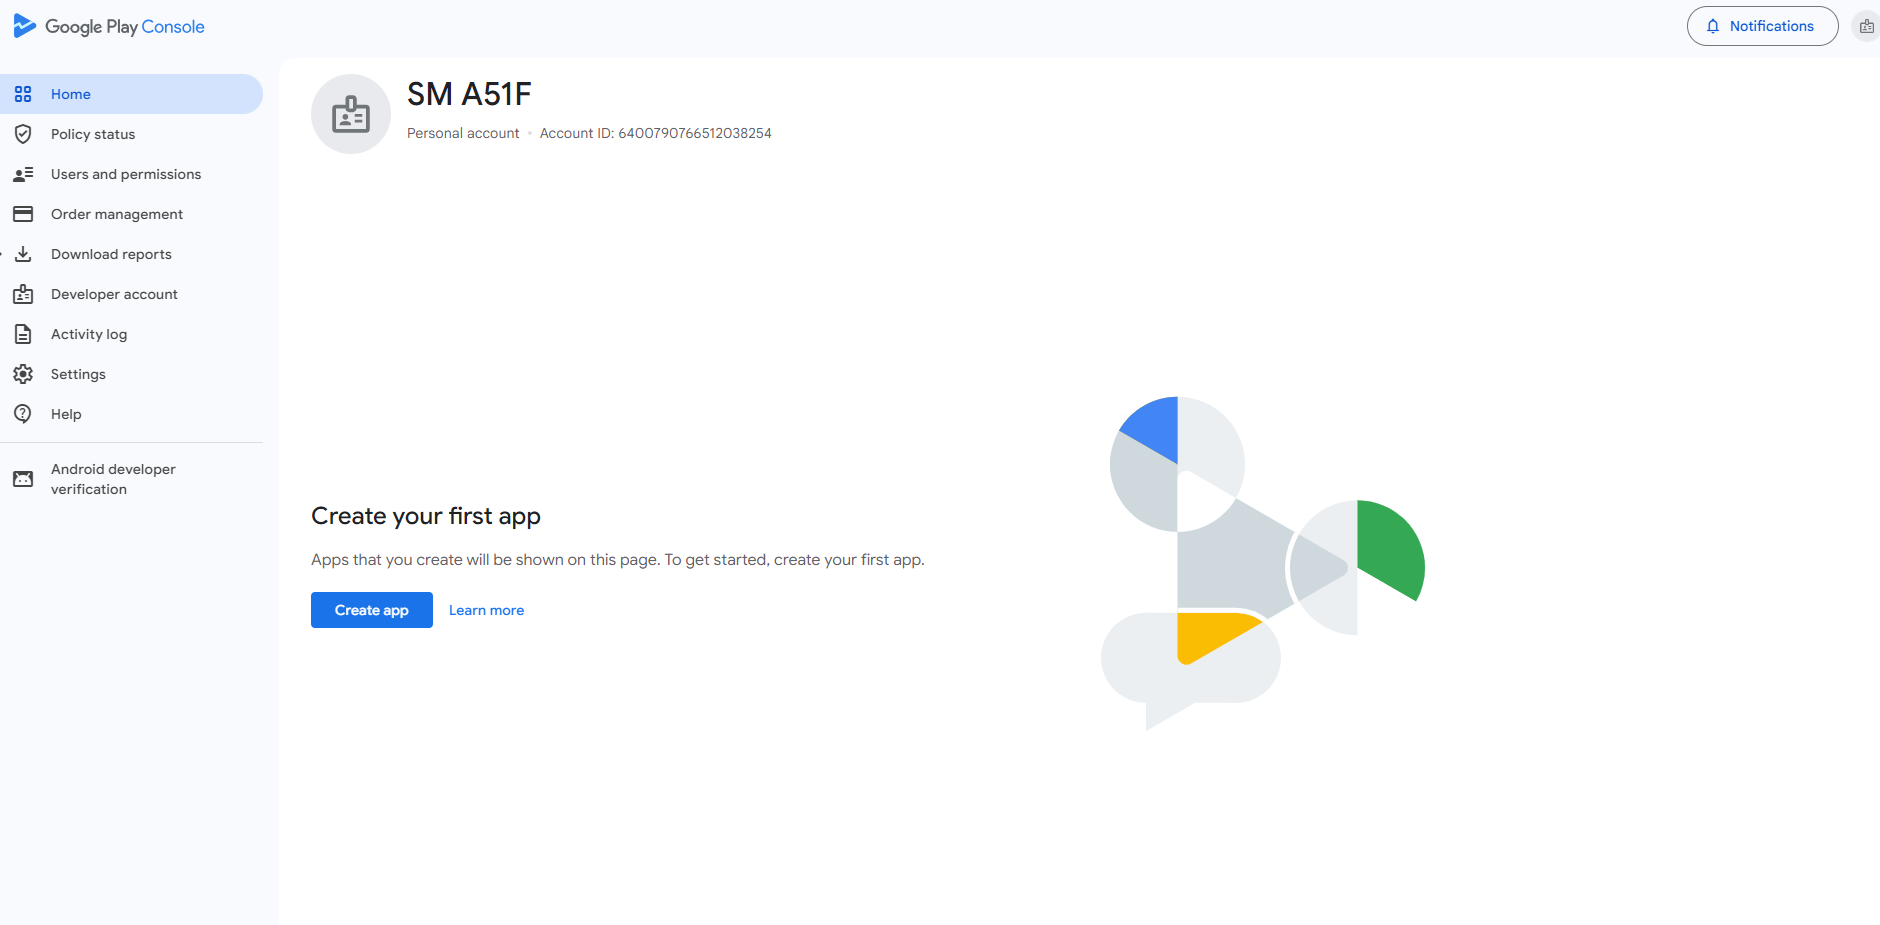Open Policy status page
1880x925 pixels.
tap(131, 134)
